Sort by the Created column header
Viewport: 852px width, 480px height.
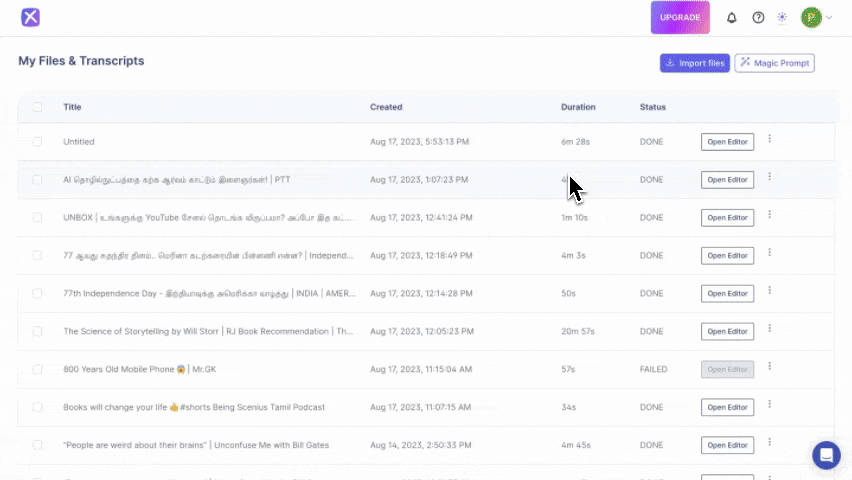[x=386, y=107]
